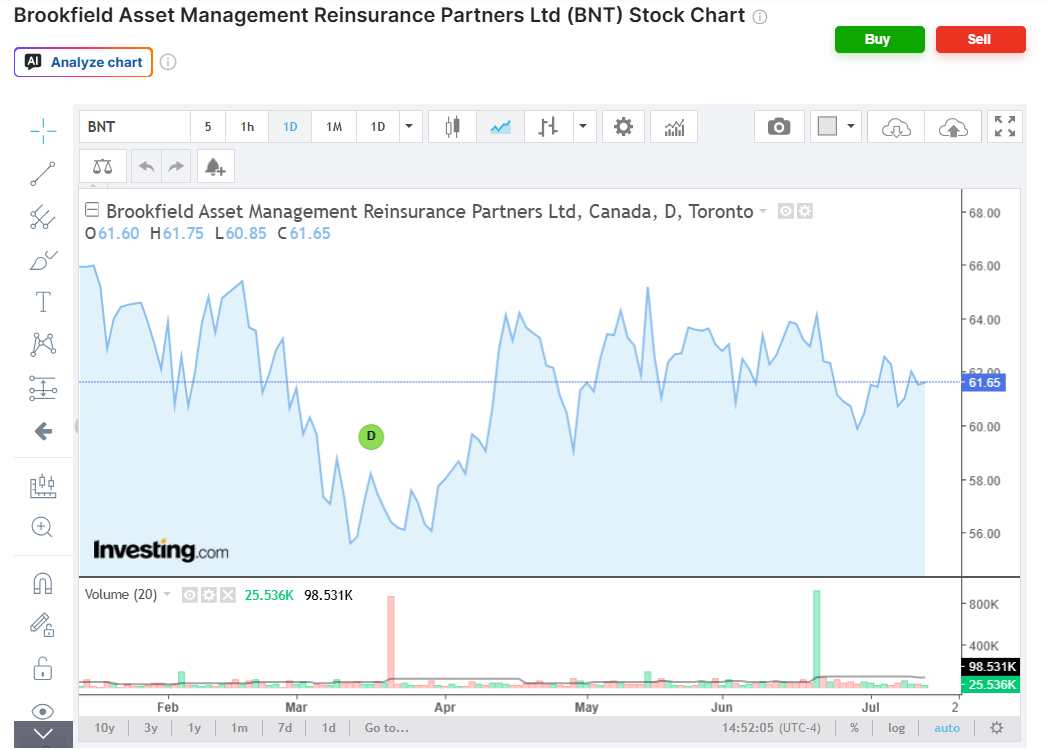Save chart to cloud
The width and height of the screenshot is (1047, 750).
pyautogui.click(x=953, y=127)
